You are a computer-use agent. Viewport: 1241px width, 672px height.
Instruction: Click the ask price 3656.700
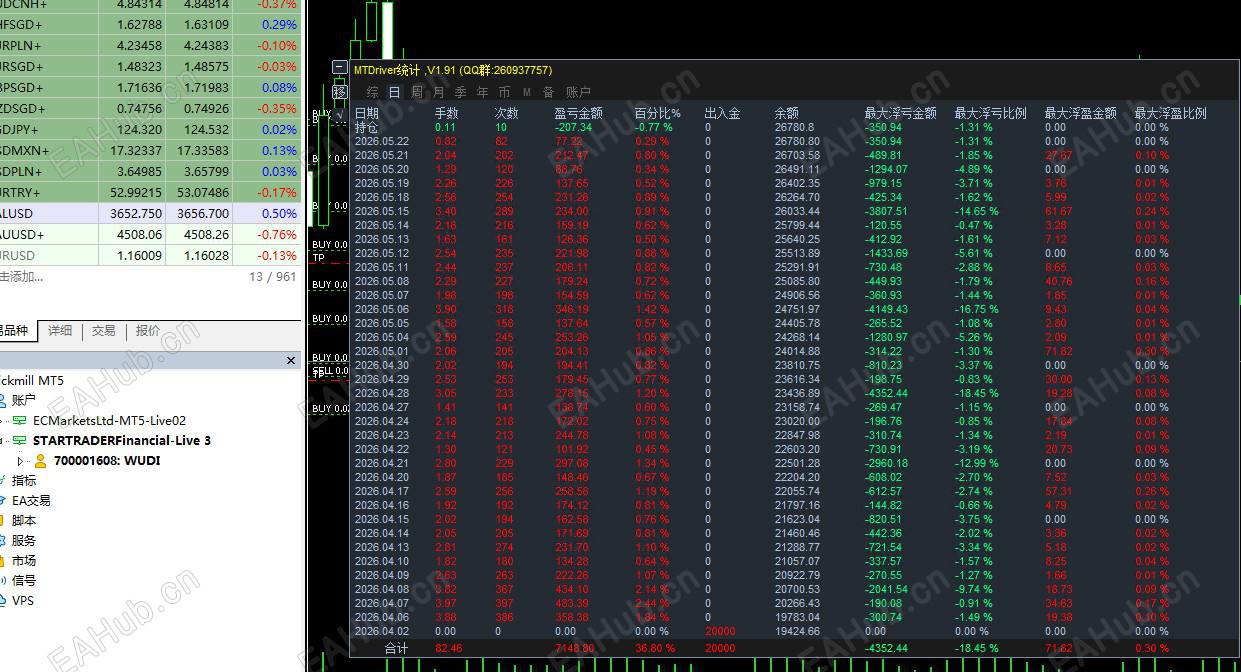click(x=203, y=214)
